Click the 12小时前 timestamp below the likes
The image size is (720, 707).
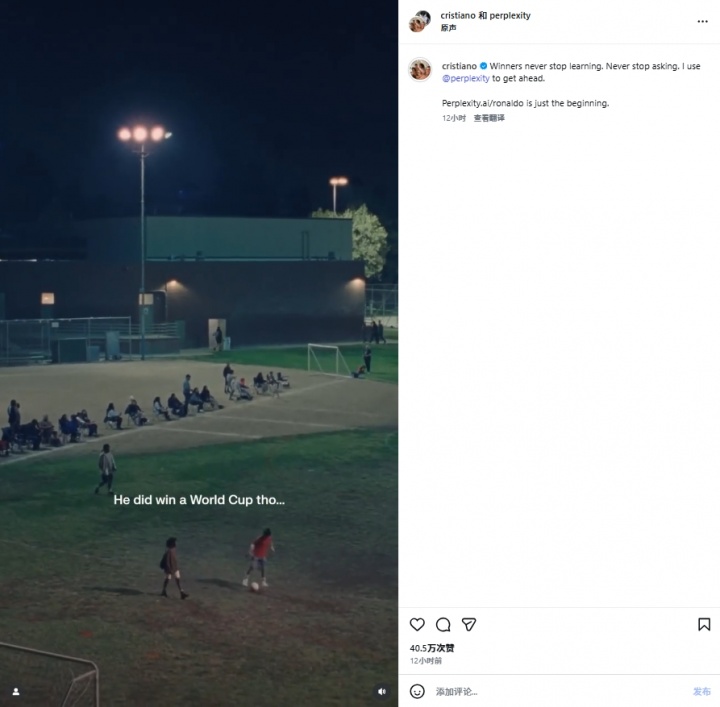tap(426, 661)
